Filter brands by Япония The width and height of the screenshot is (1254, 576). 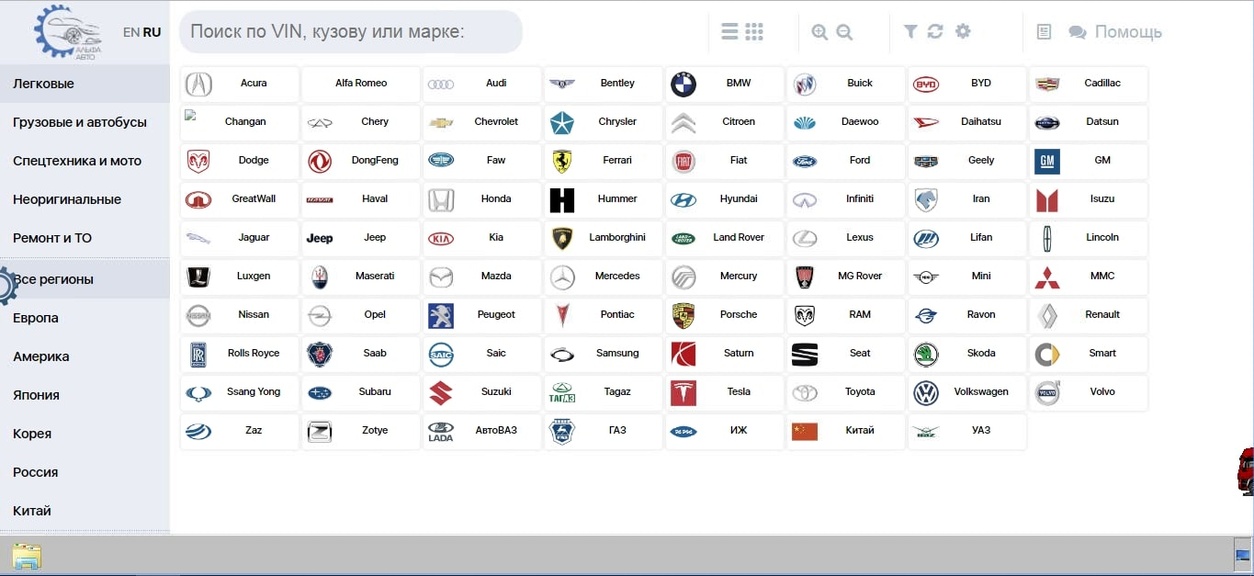[x=85, y=395]
